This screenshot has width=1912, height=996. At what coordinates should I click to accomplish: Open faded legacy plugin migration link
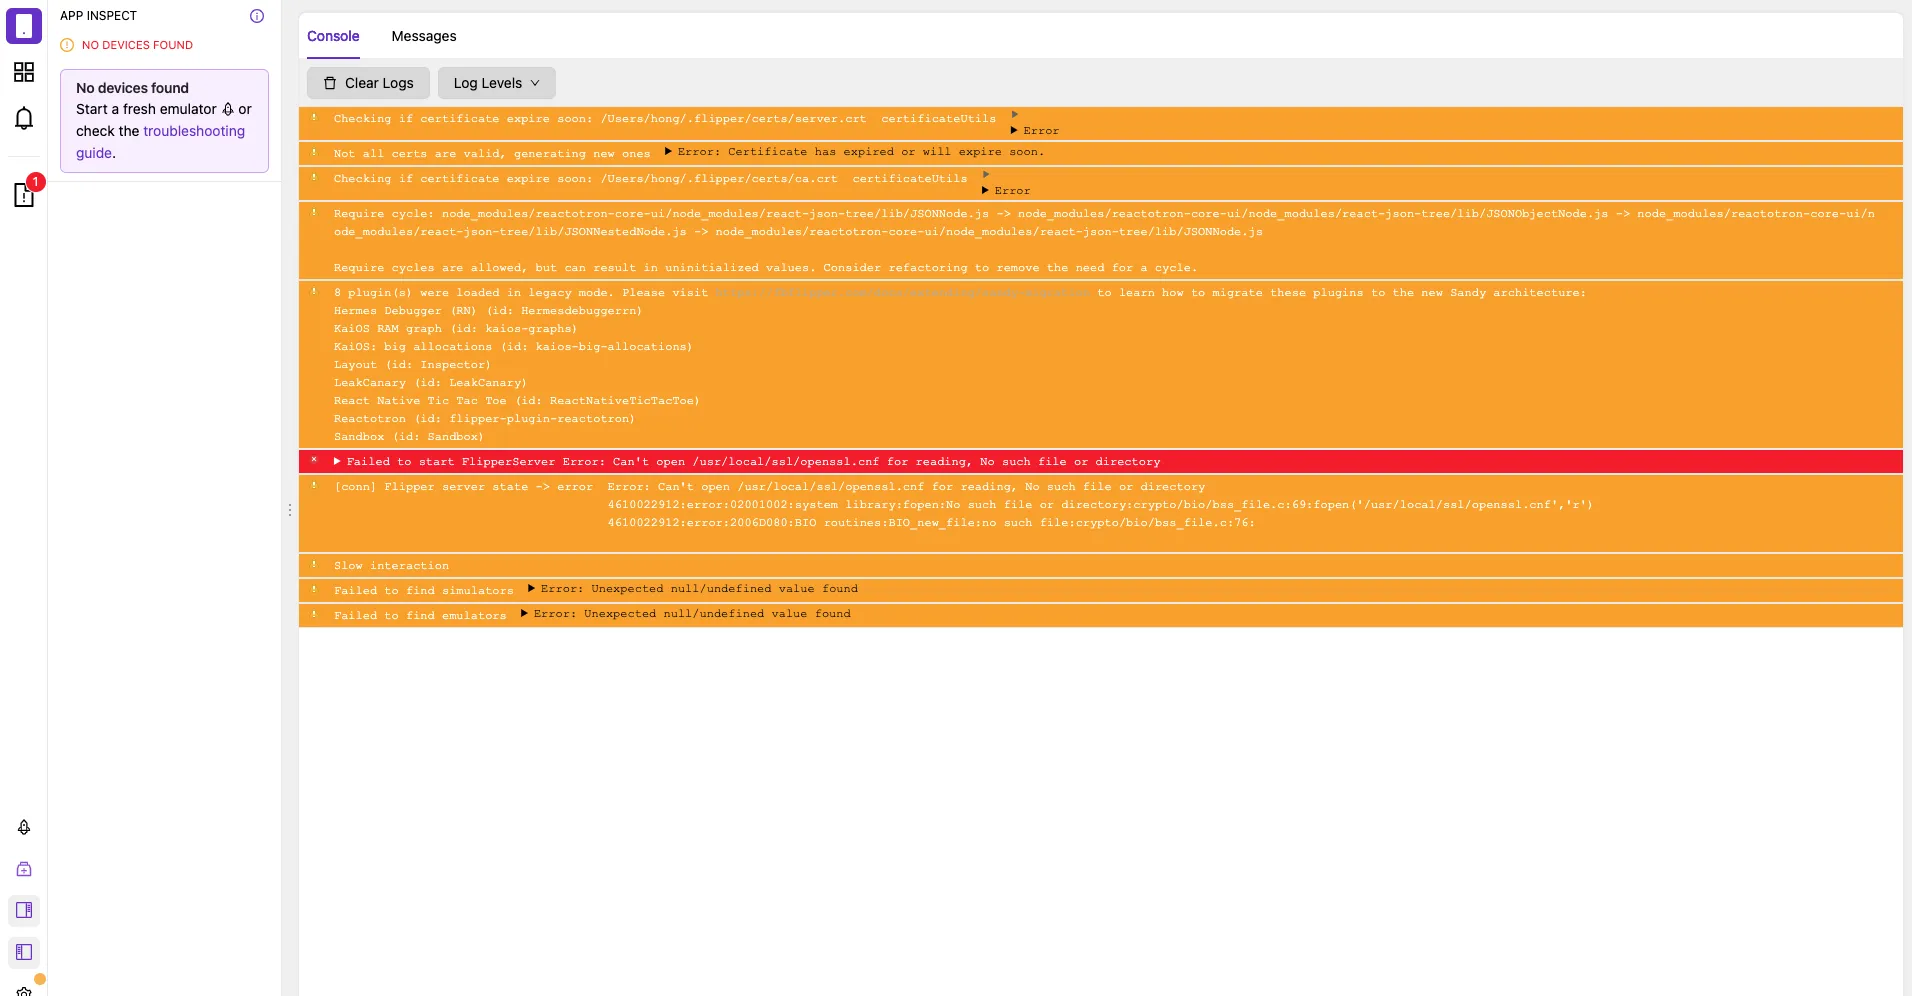902,293
